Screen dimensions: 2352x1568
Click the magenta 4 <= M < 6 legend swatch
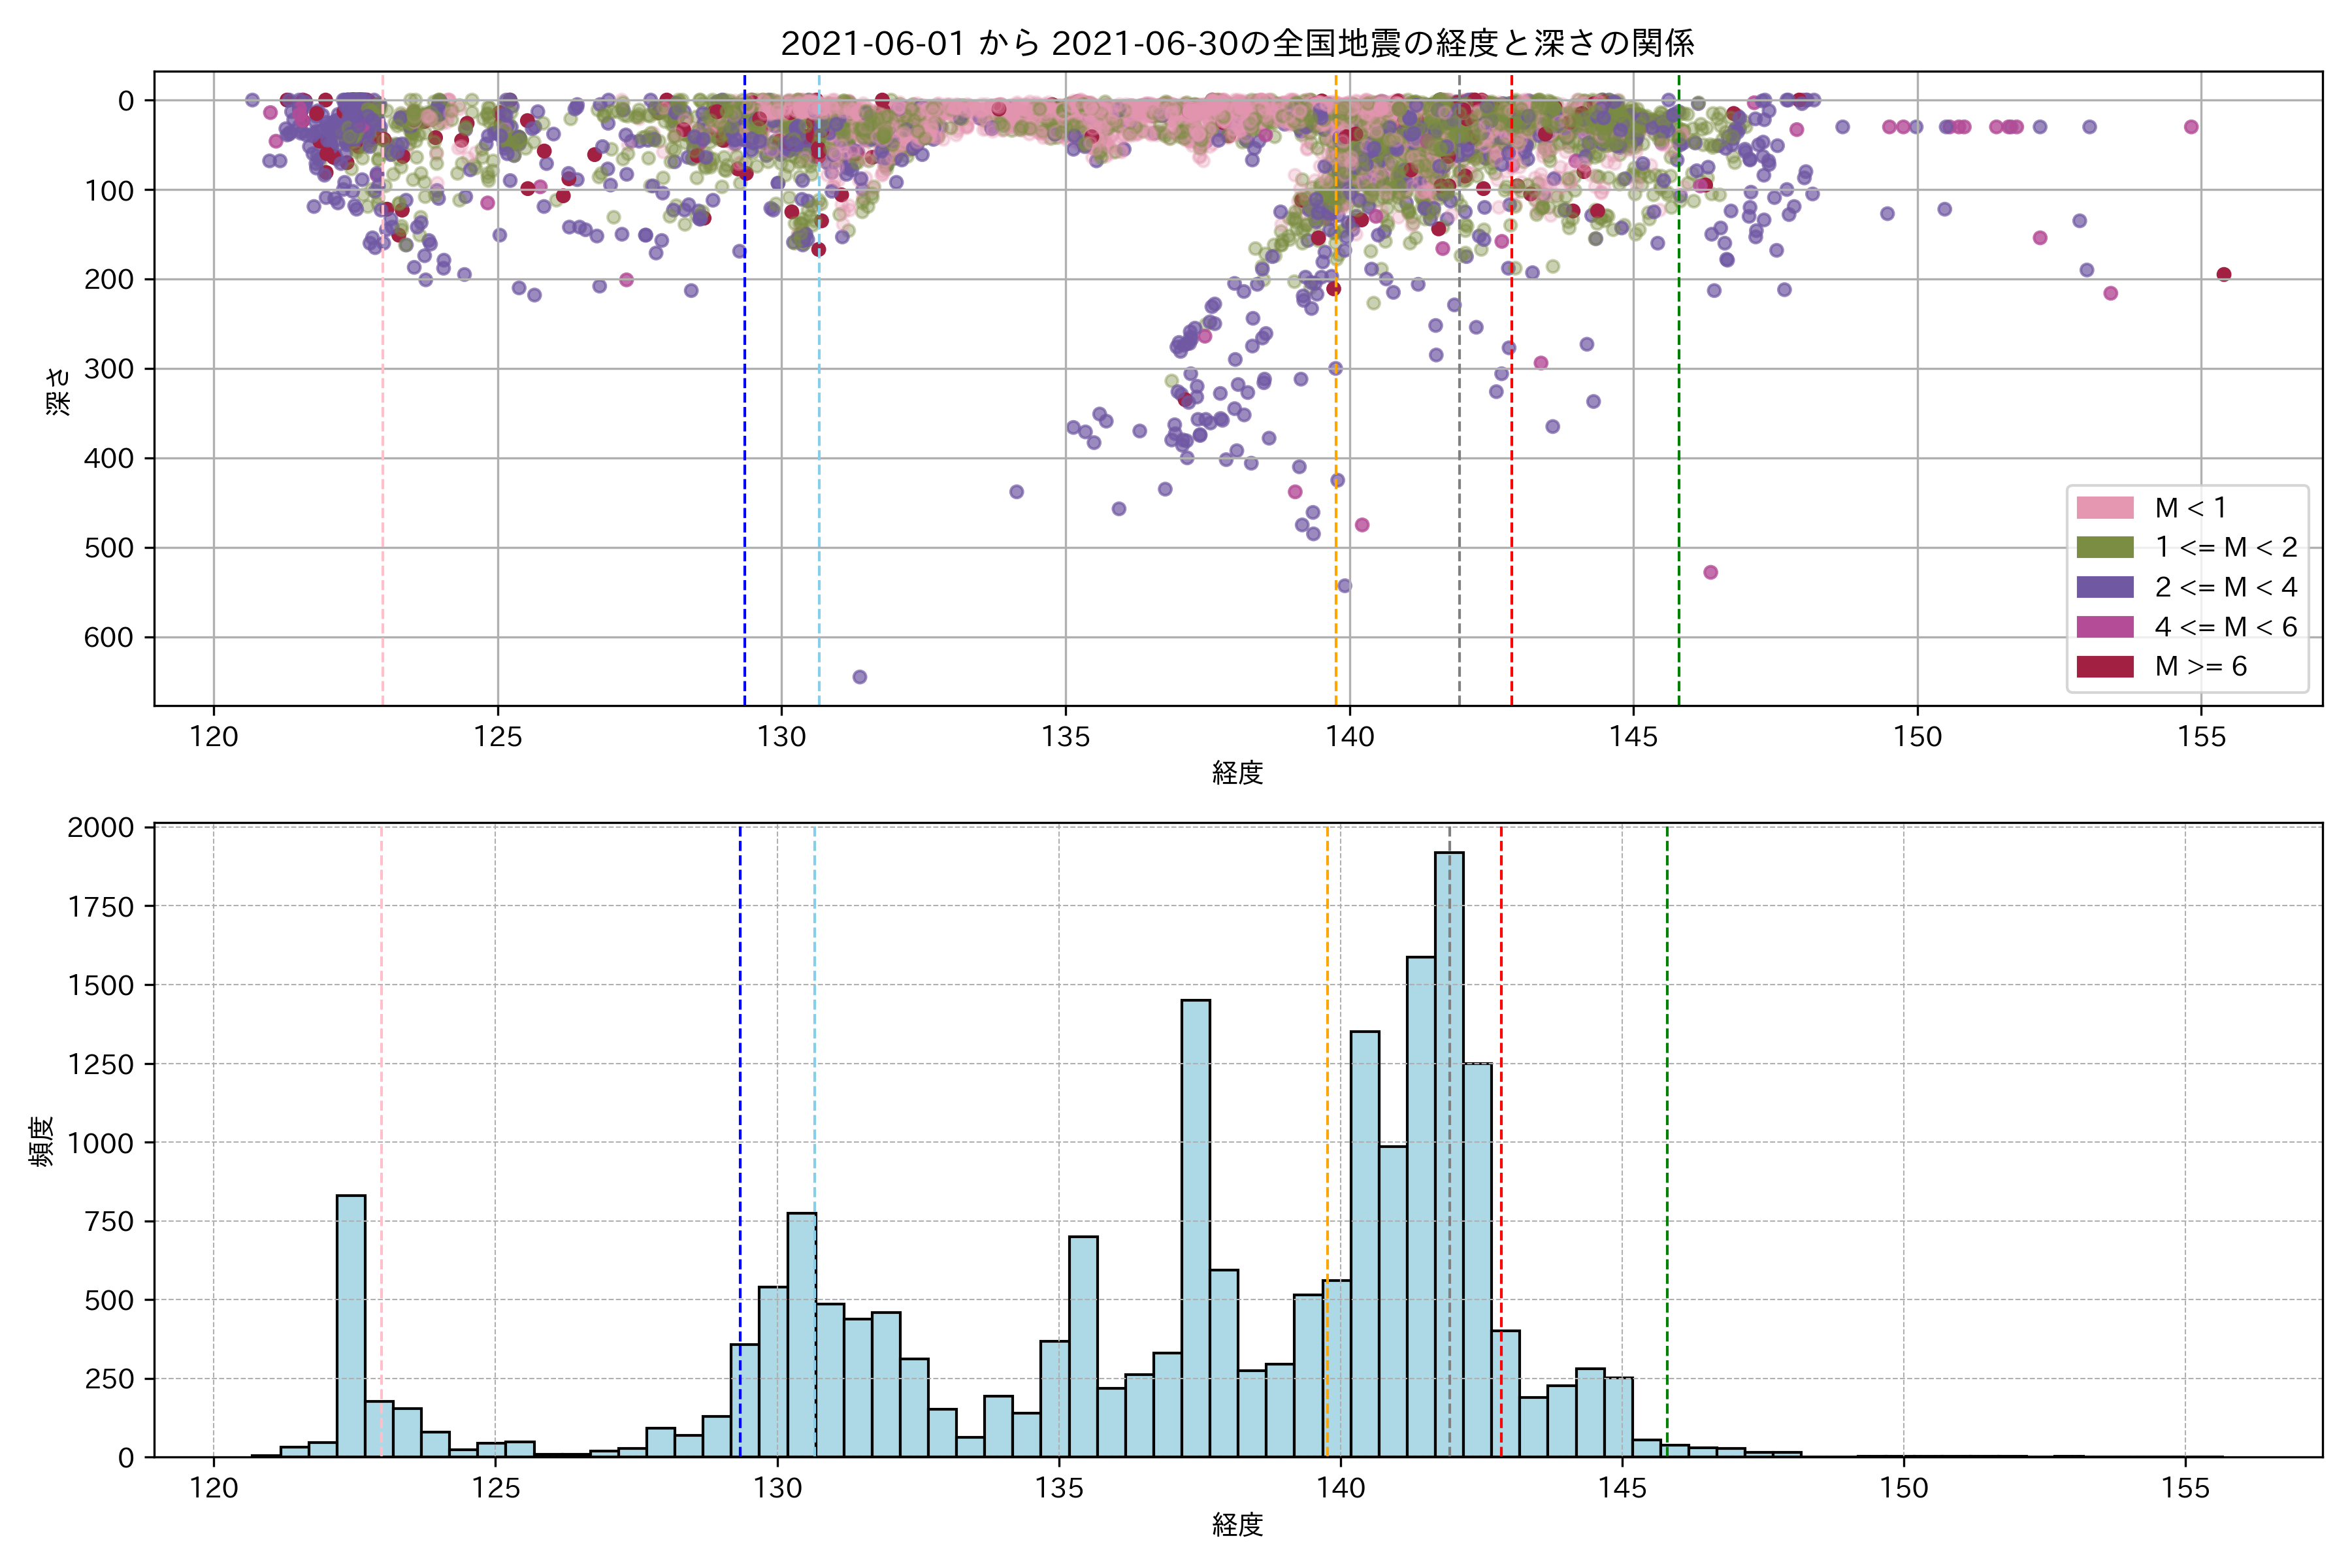(x=2104, y=627)
